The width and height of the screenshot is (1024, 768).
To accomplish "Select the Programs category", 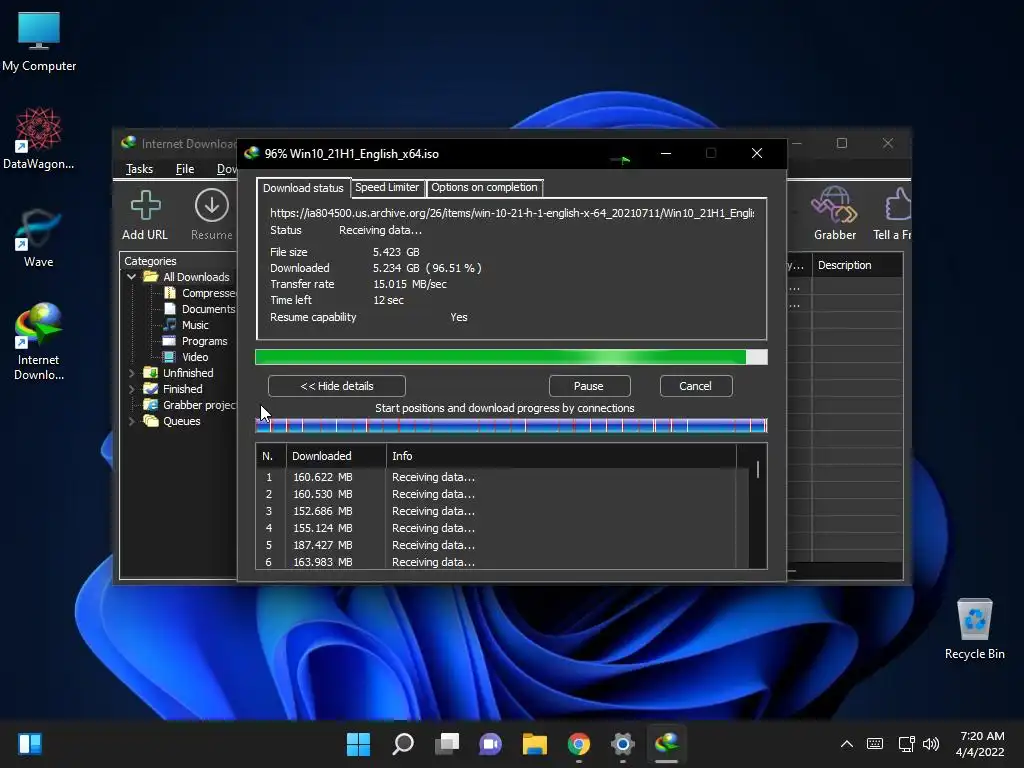I will tap(195, 341).
